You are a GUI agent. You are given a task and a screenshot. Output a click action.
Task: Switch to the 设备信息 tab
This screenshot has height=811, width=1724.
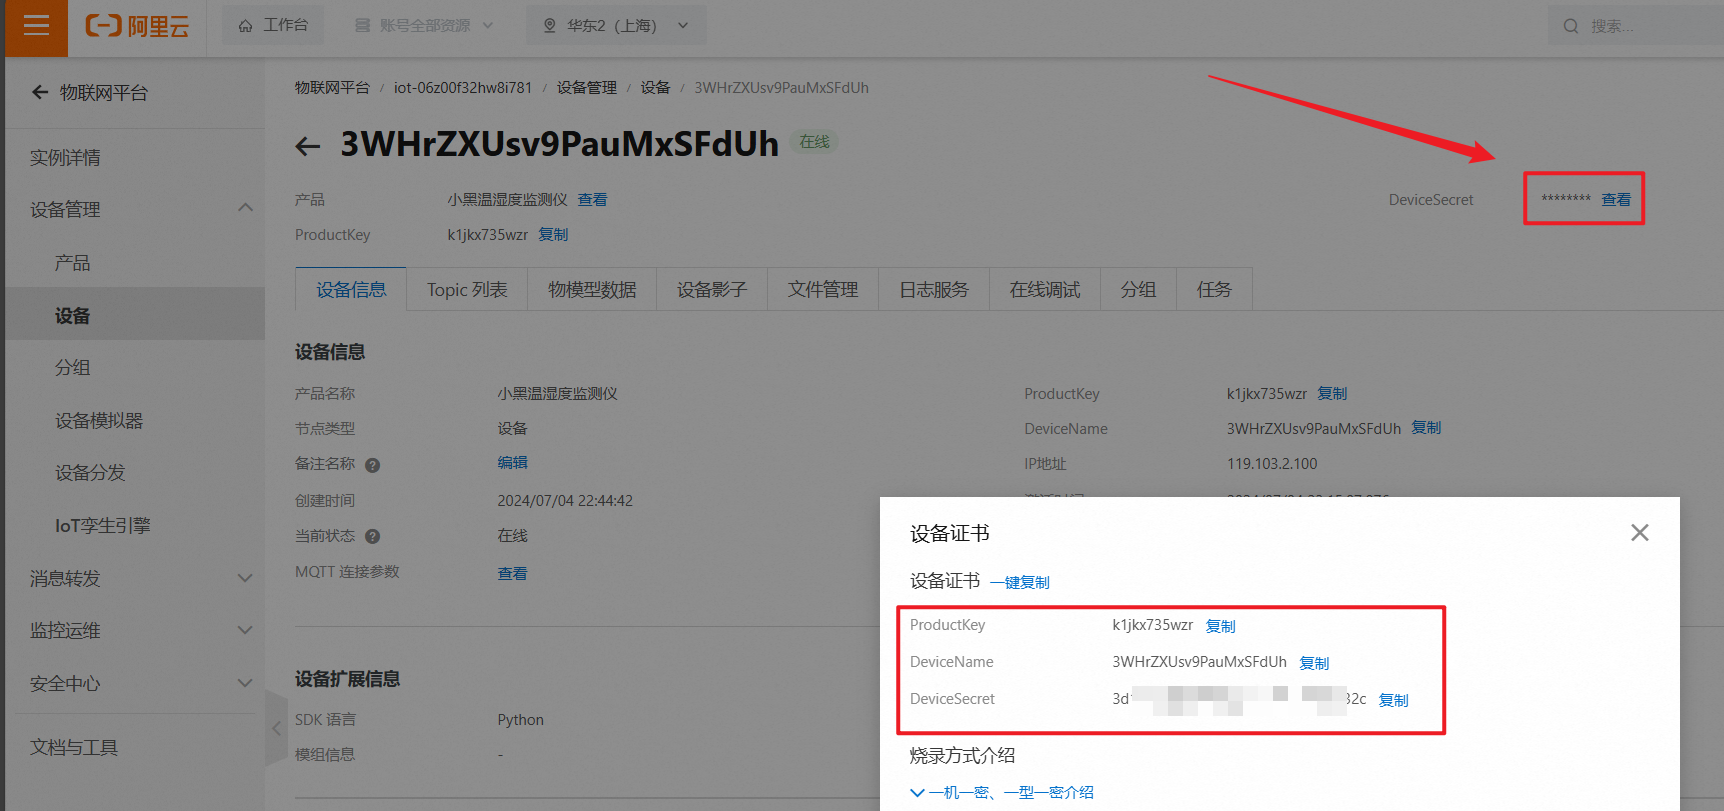click(x=351, y=289)
